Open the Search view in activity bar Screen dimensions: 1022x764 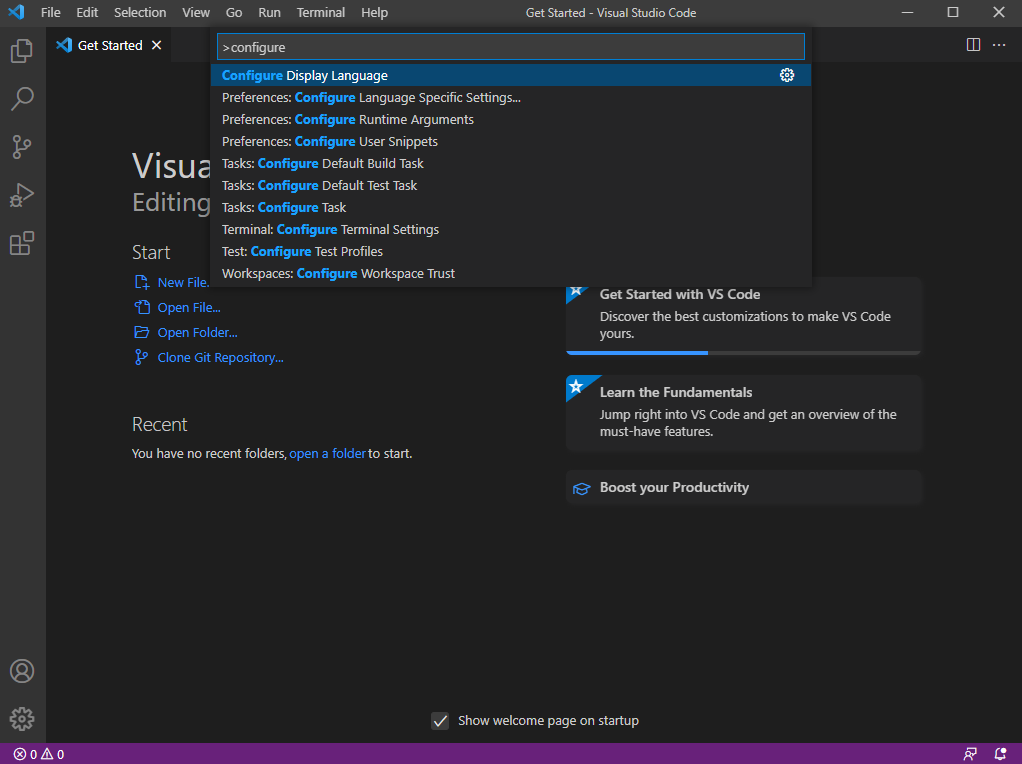[x=22, y=99]
